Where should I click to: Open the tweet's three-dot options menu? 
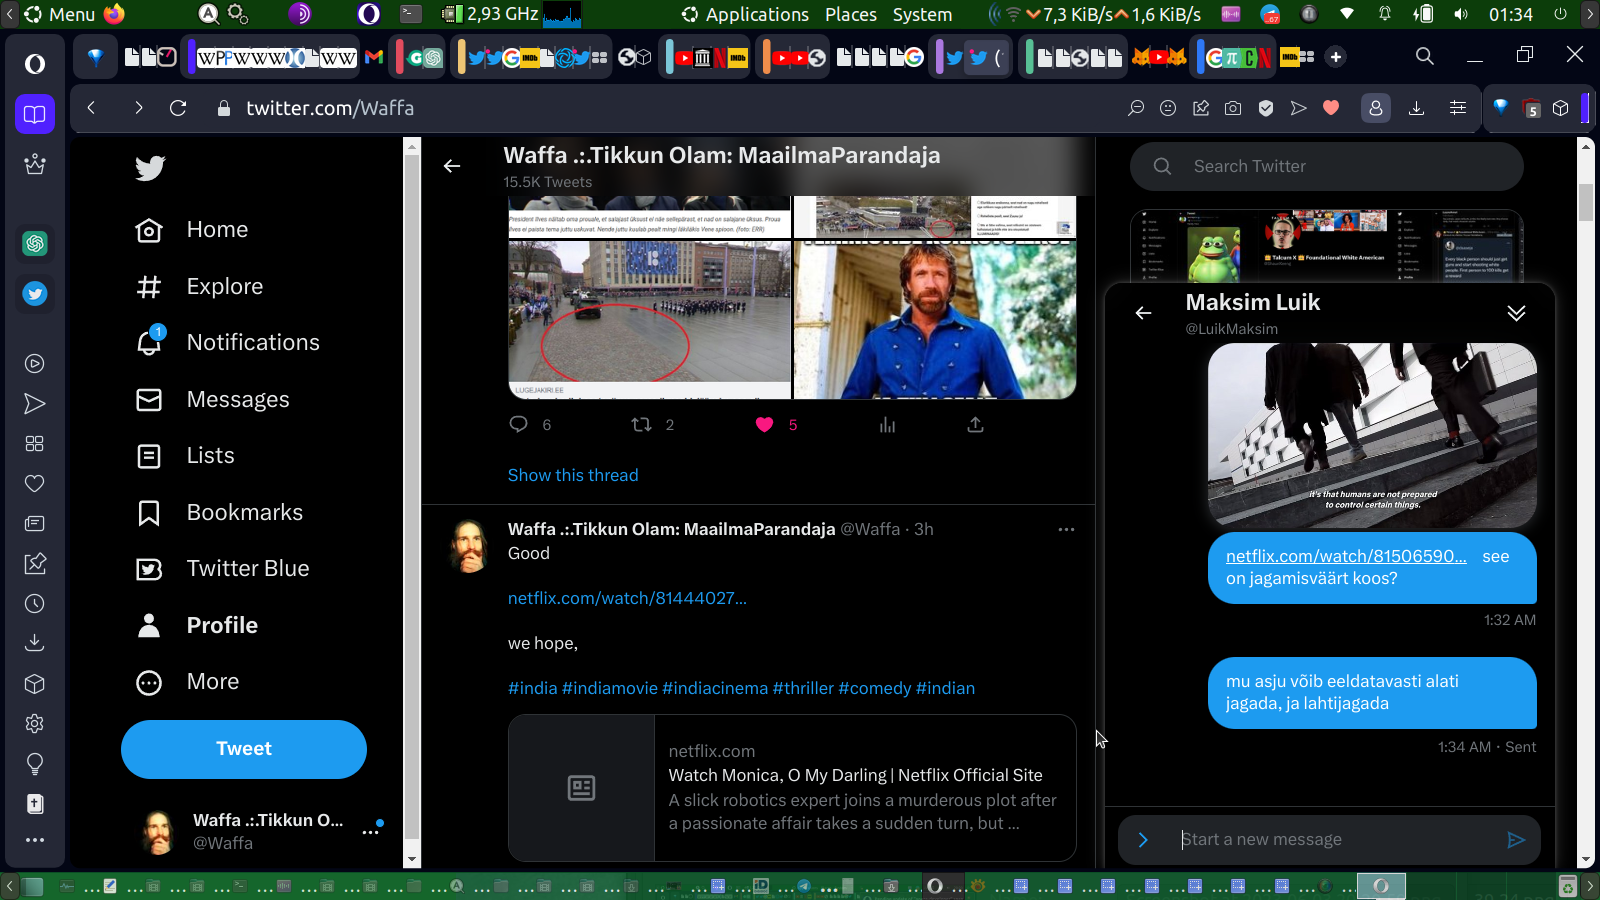1066,529
